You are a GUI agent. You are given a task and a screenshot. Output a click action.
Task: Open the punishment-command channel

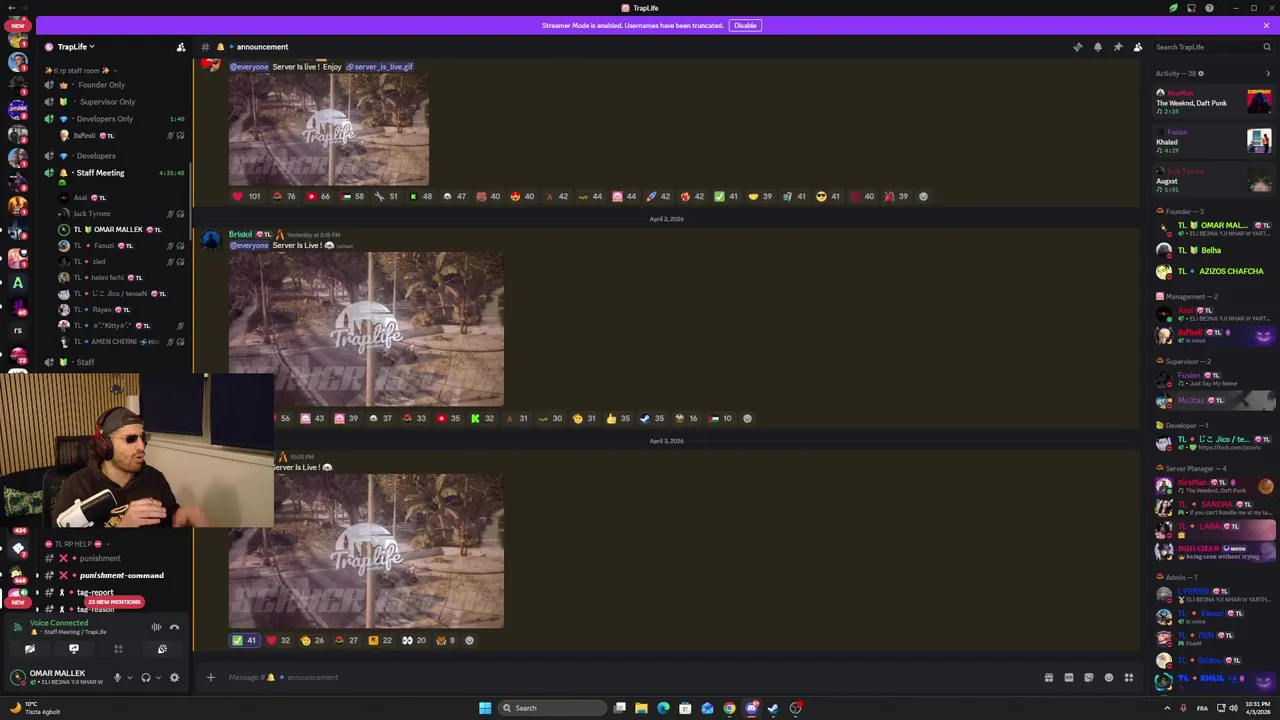pos(121,575)
